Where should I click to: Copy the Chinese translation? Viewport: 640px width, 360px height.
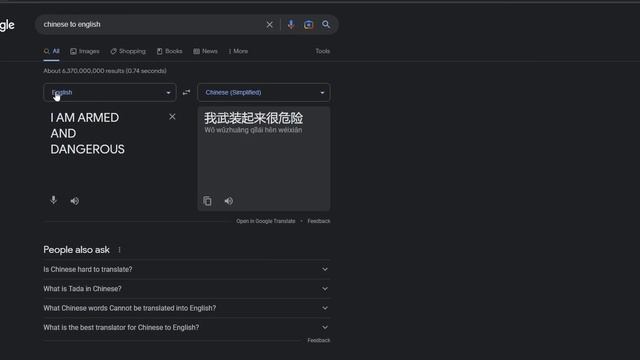tap(207, 201)
